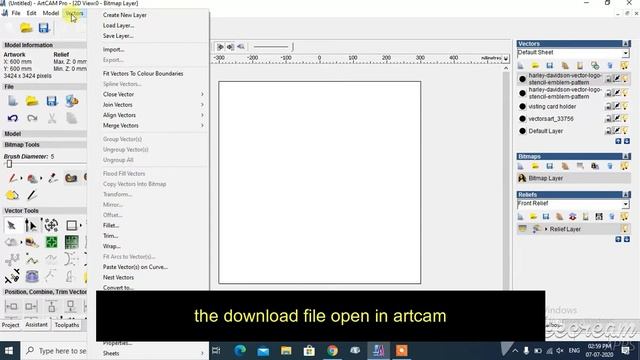Toggle all vector layers visibility in Vectors toolbar
Screen dimensions: 640x360
coord(624,65)
